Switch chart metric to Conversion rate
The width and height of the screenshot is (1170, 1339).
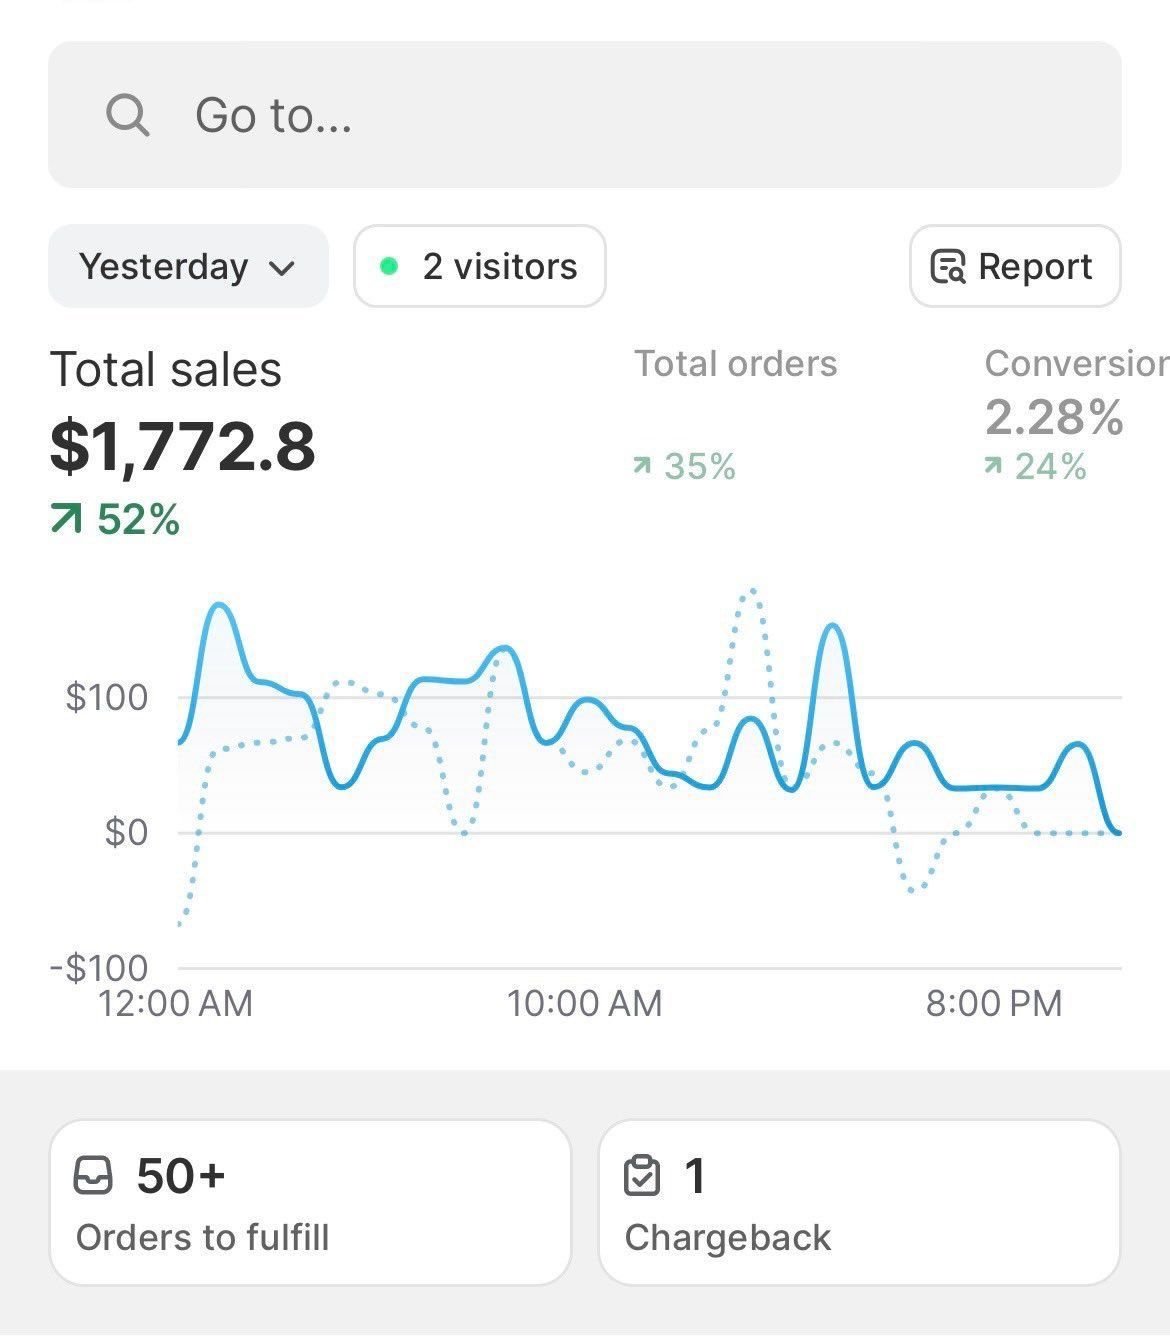1065,363
